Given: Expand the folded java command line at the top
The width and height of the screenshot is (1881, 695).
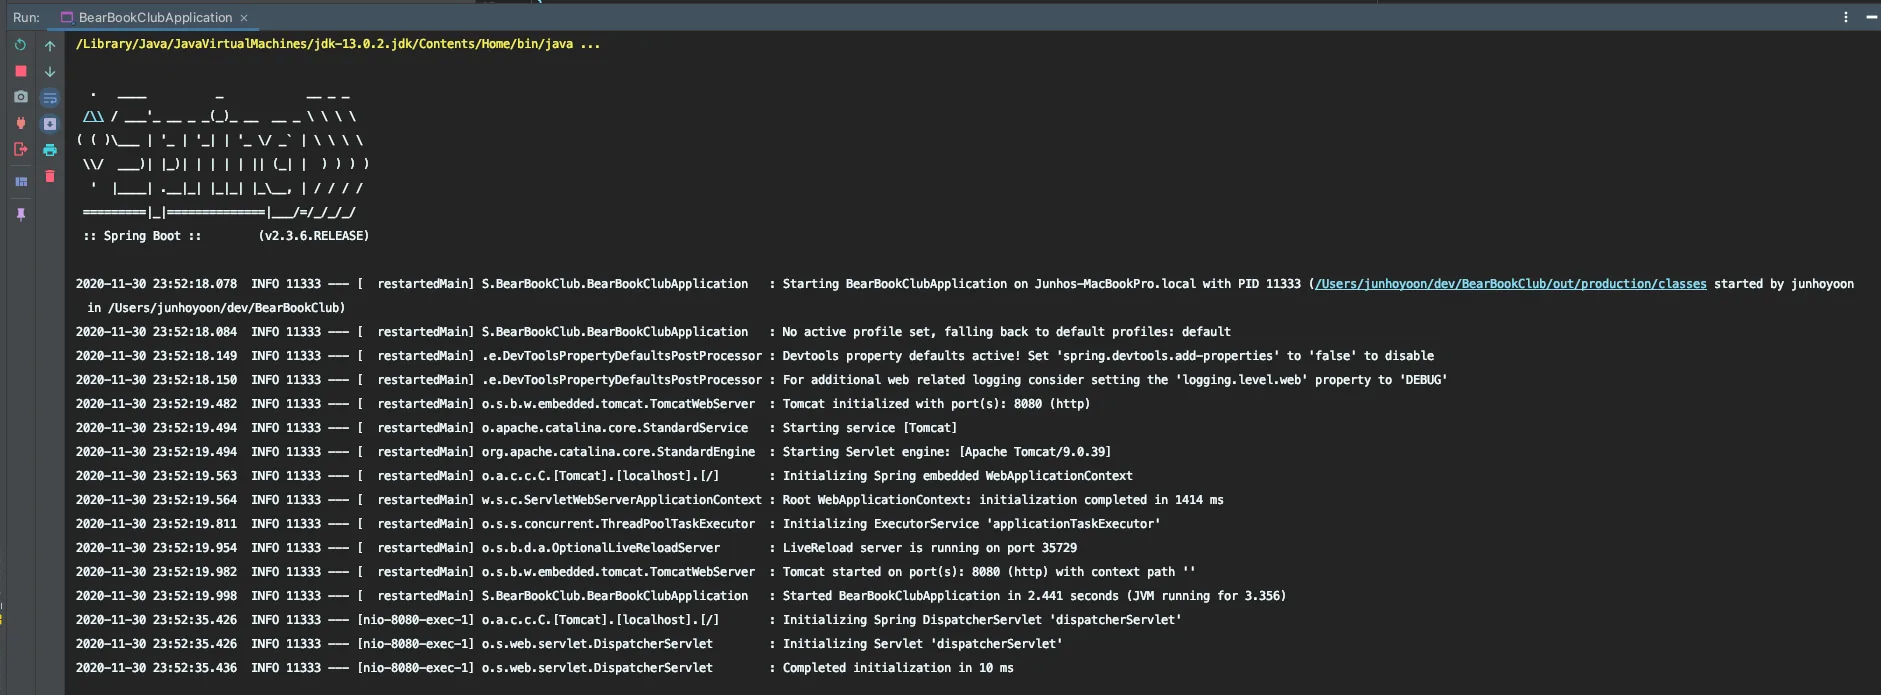Looking at the screenshot, I should click(590, 44).
